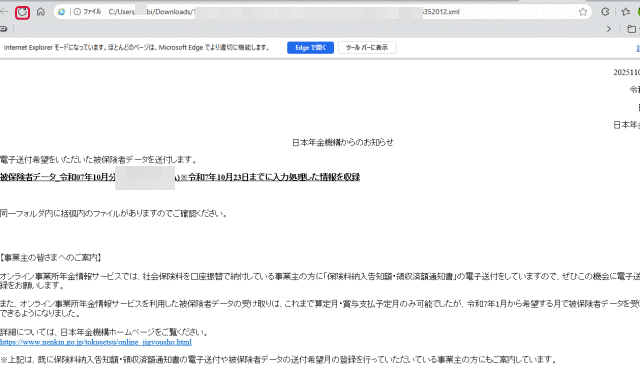Expand favorites bar overflow chevron
Viewport: 640px width, 379px height.
(x=609, y=29)
